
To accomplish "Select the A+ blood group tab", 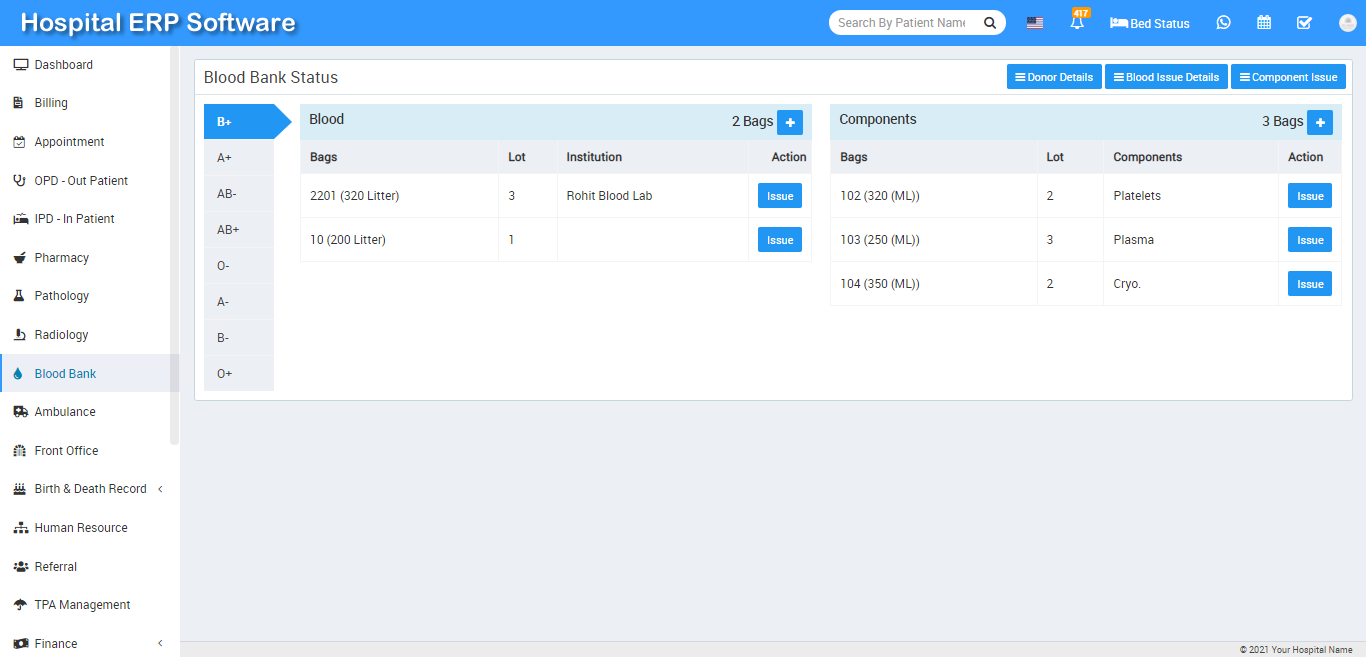I will (225, 158).
